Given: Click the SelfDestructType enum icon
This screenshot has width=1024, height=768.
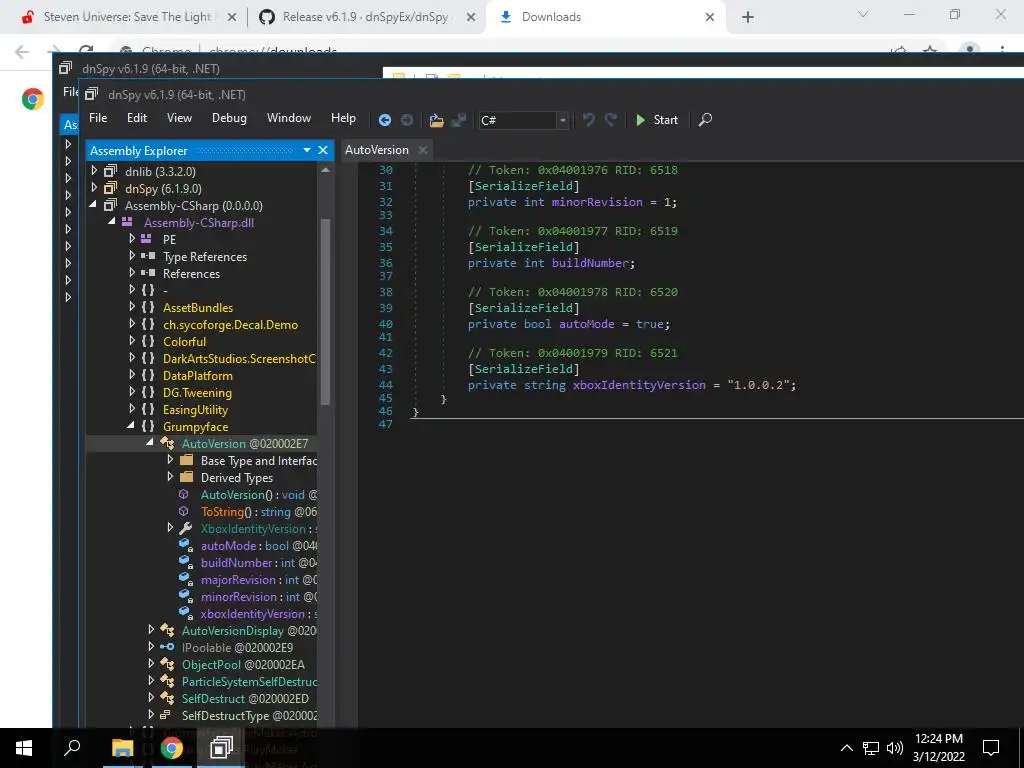Looking at the screenshot, I should pyautogui.click(x=166, y=715).
